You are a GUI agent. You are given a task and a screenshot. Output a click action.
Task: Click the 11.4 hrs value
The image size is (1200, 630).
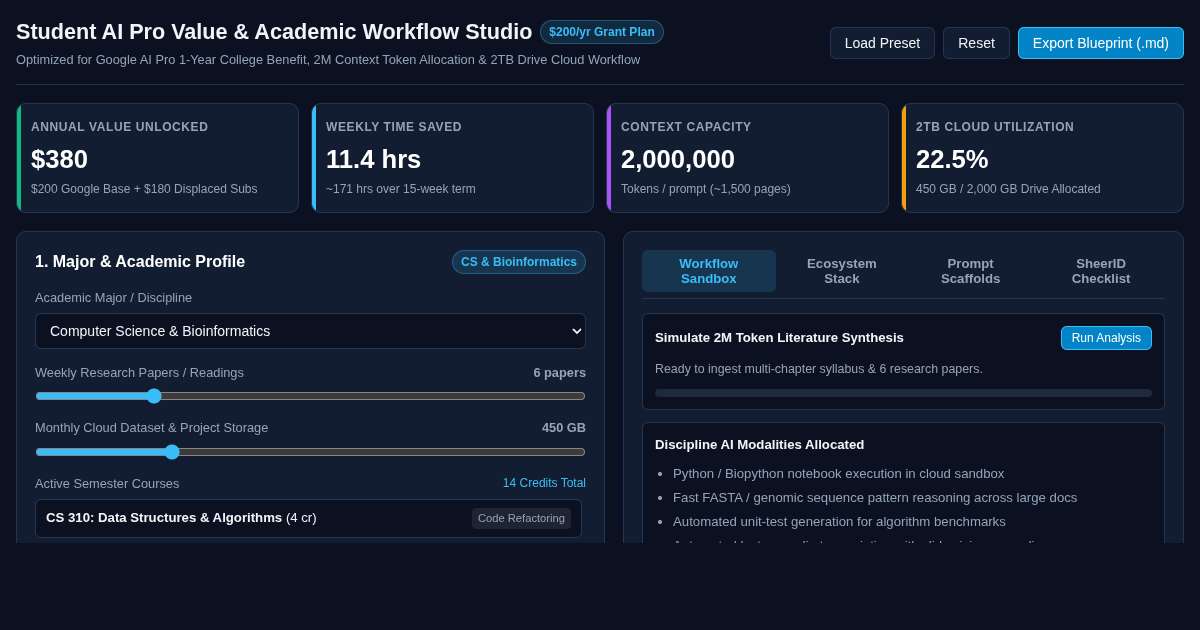(x=373, y=159)
